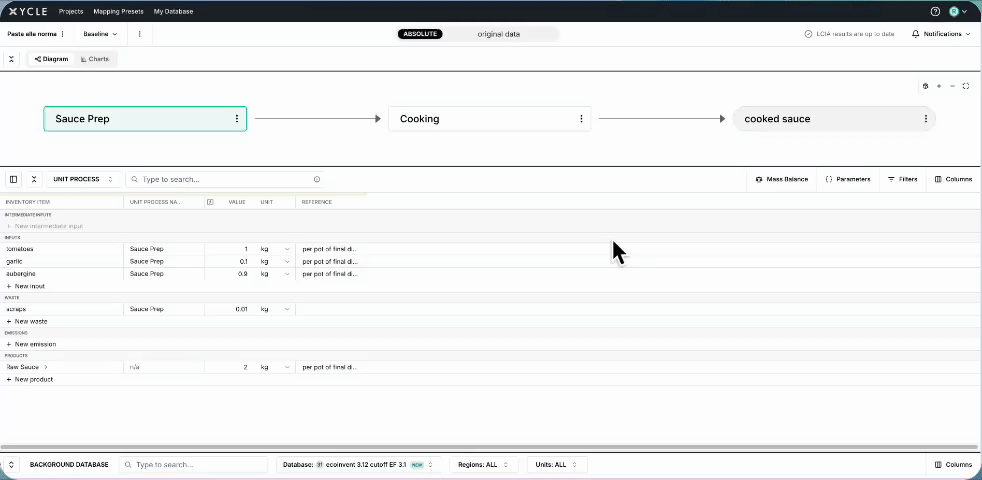
Task: Open the UNIT PROCESS selector
Action: (83, 179)
